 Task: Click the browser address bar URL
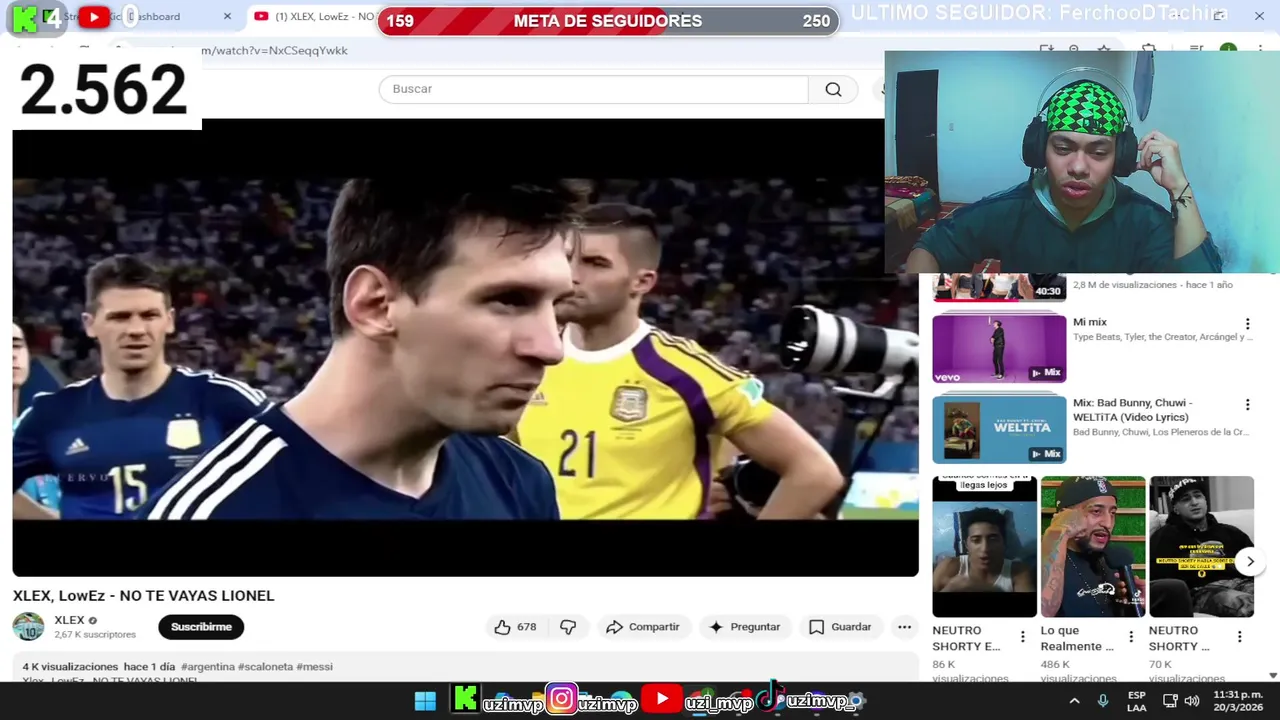(275, 50)
